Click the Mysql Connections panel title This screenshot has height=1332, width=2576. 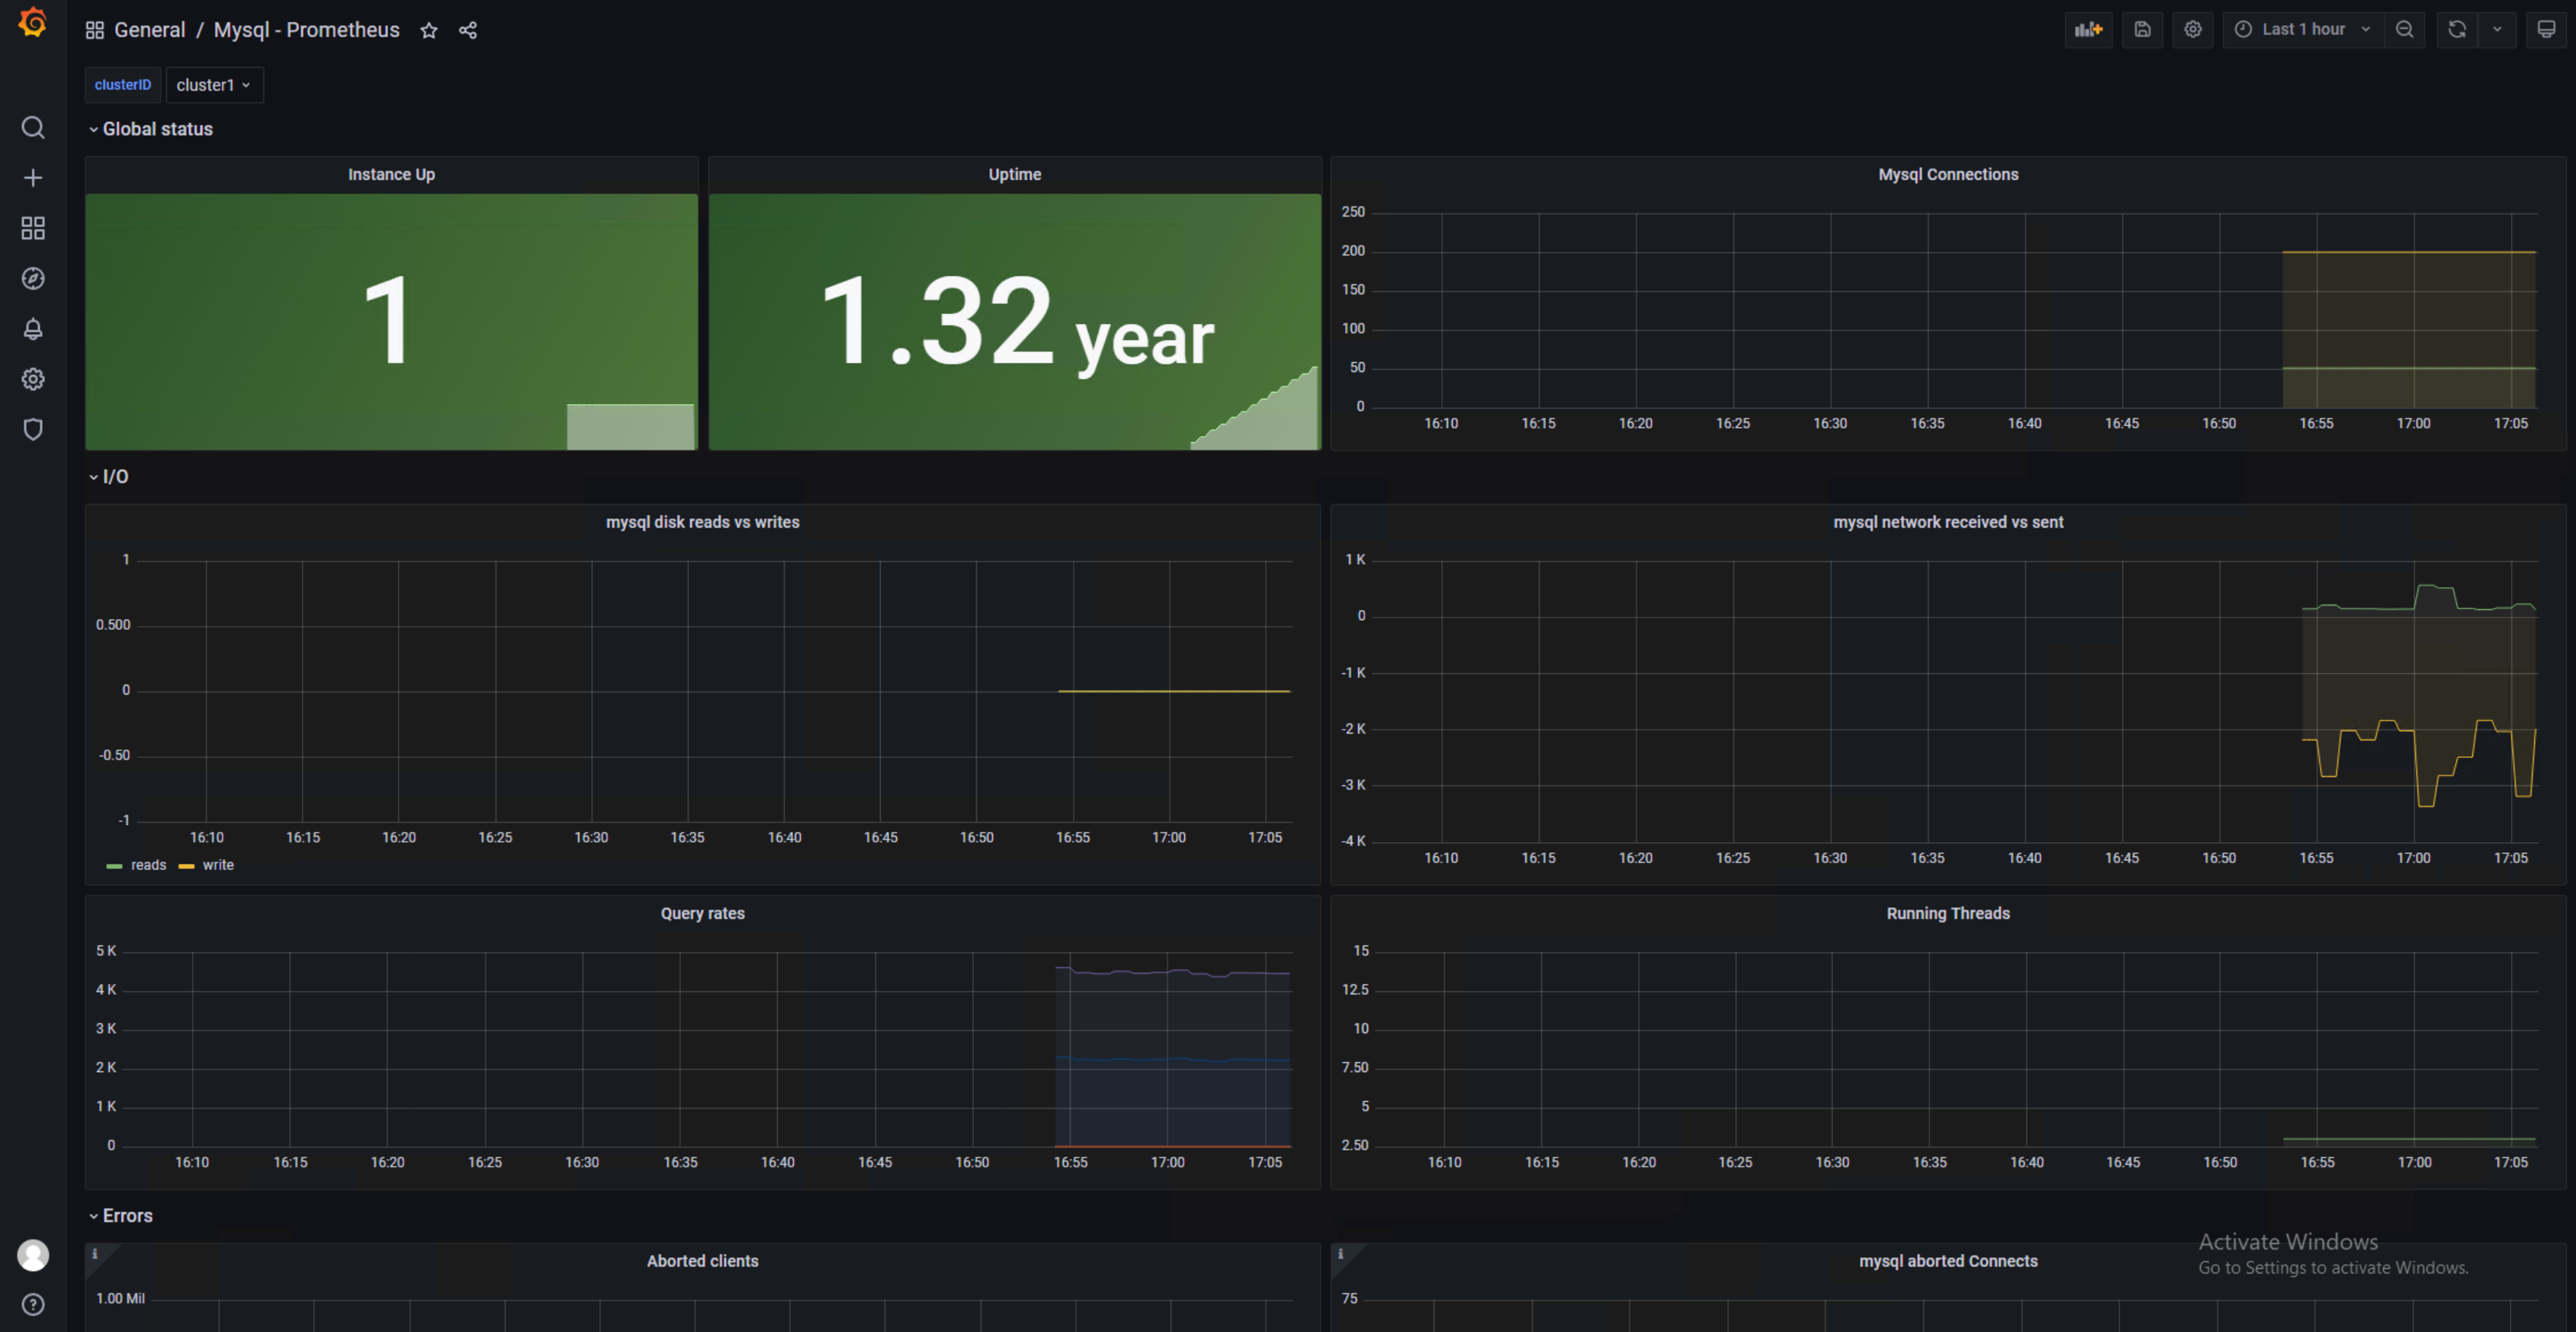click(x=1947, y=174)
